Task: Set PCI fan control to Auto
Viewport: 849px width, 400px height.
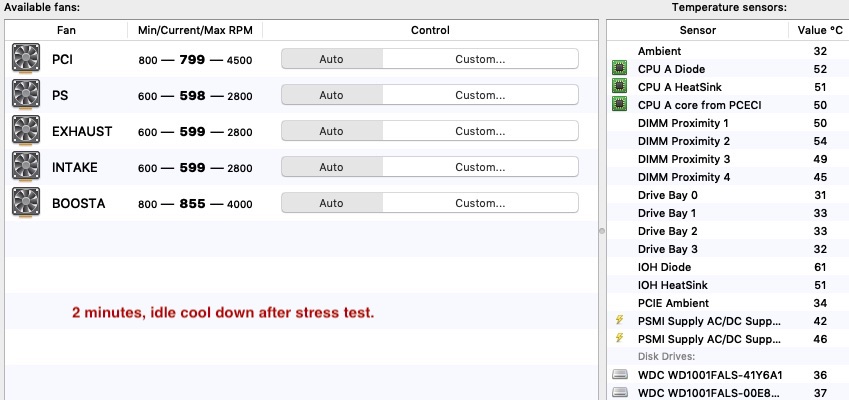Action: point(331,59)
